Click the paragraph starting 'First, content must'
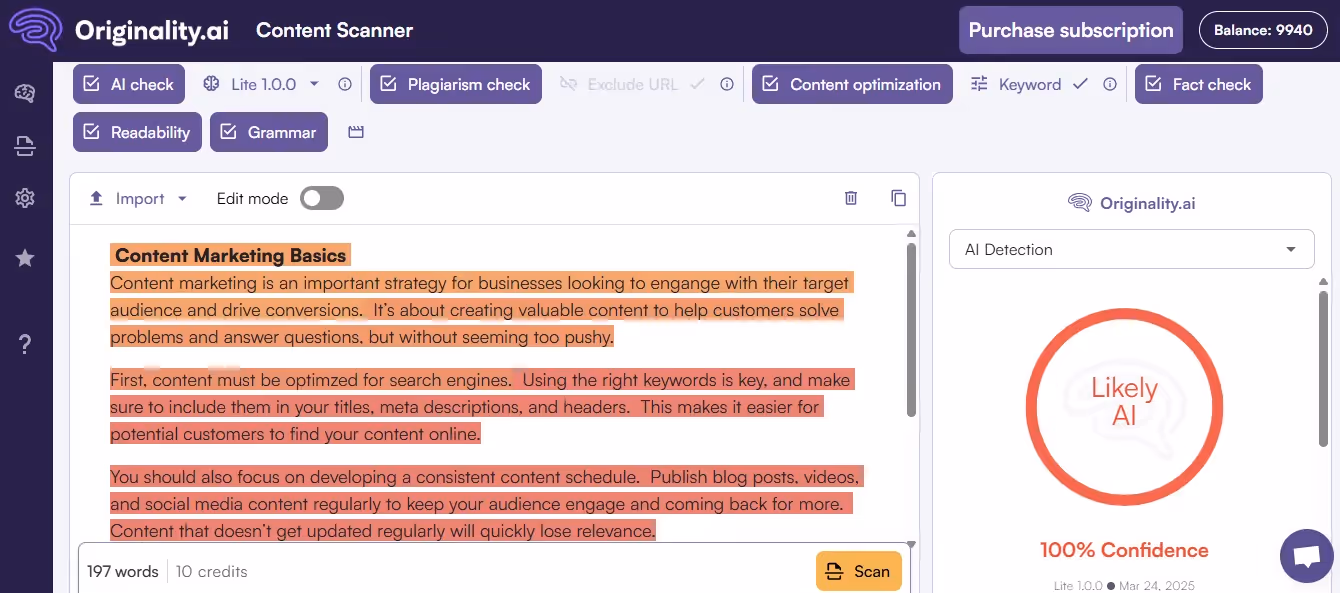This screenshot has width=1340, height=593. pyautogui.click(x=480, y=407)
